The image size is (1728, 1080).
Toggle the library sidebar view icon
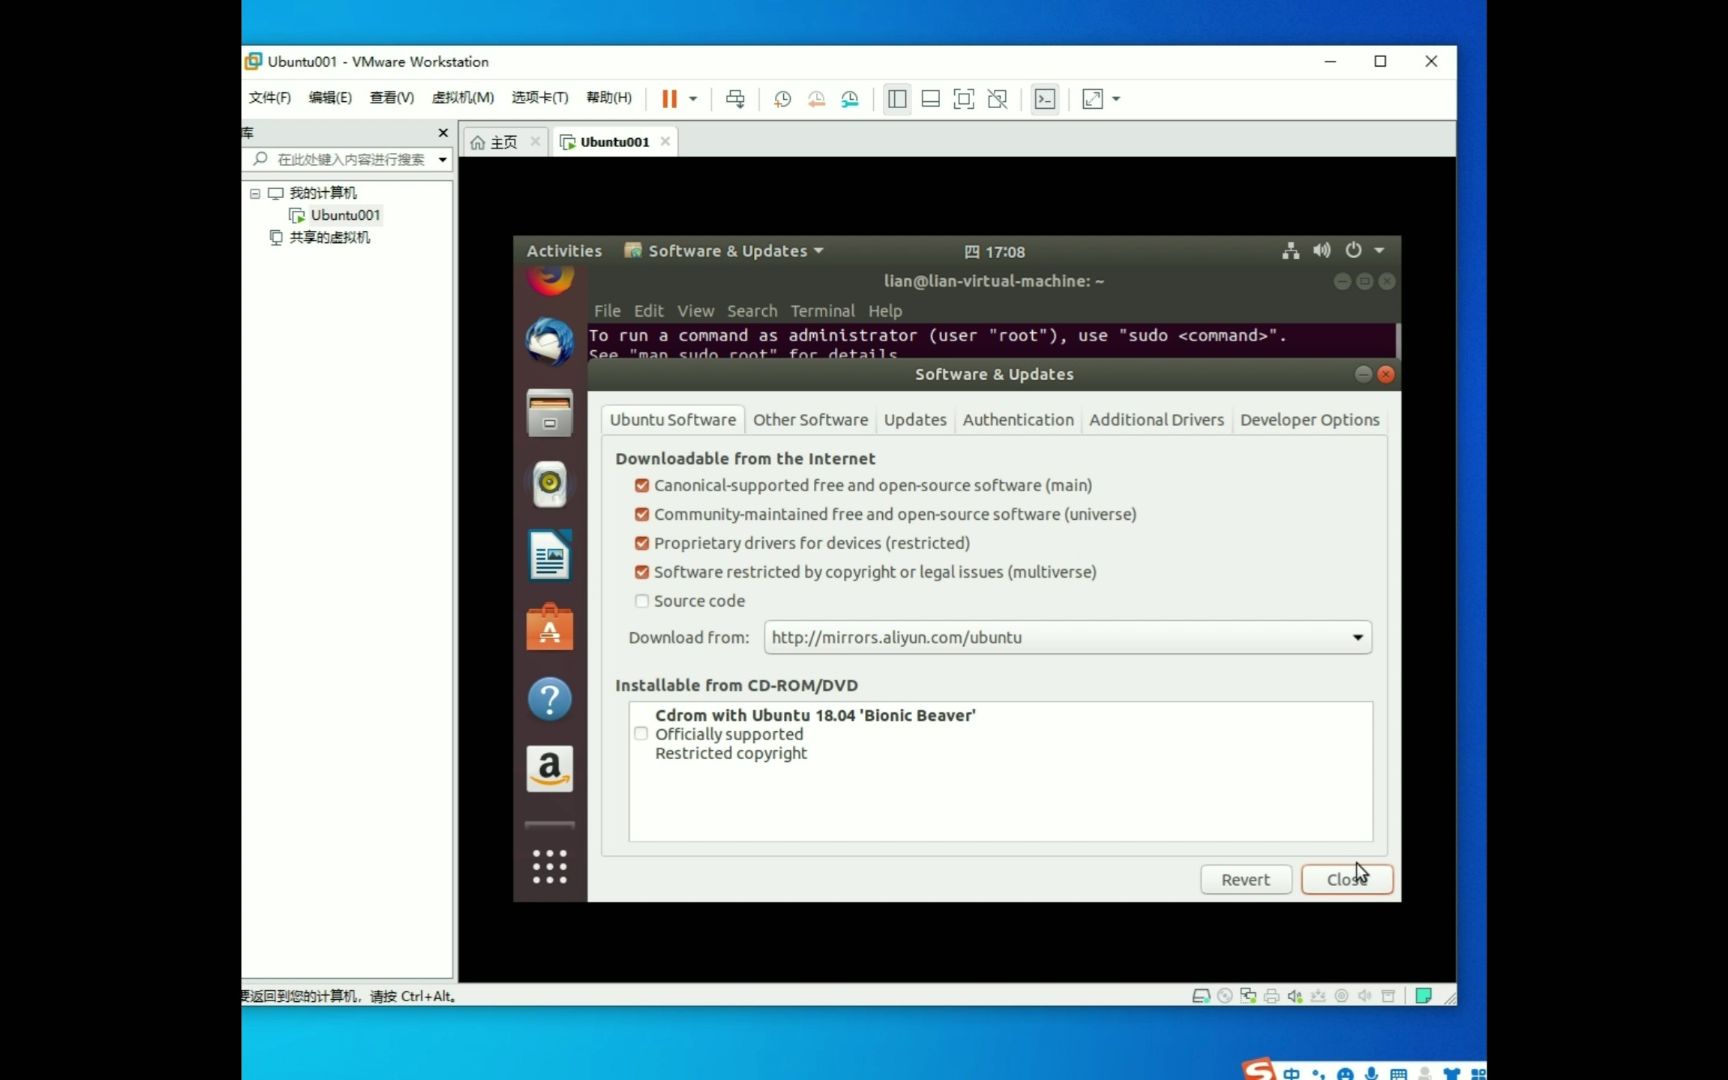[x=897, y=98]
